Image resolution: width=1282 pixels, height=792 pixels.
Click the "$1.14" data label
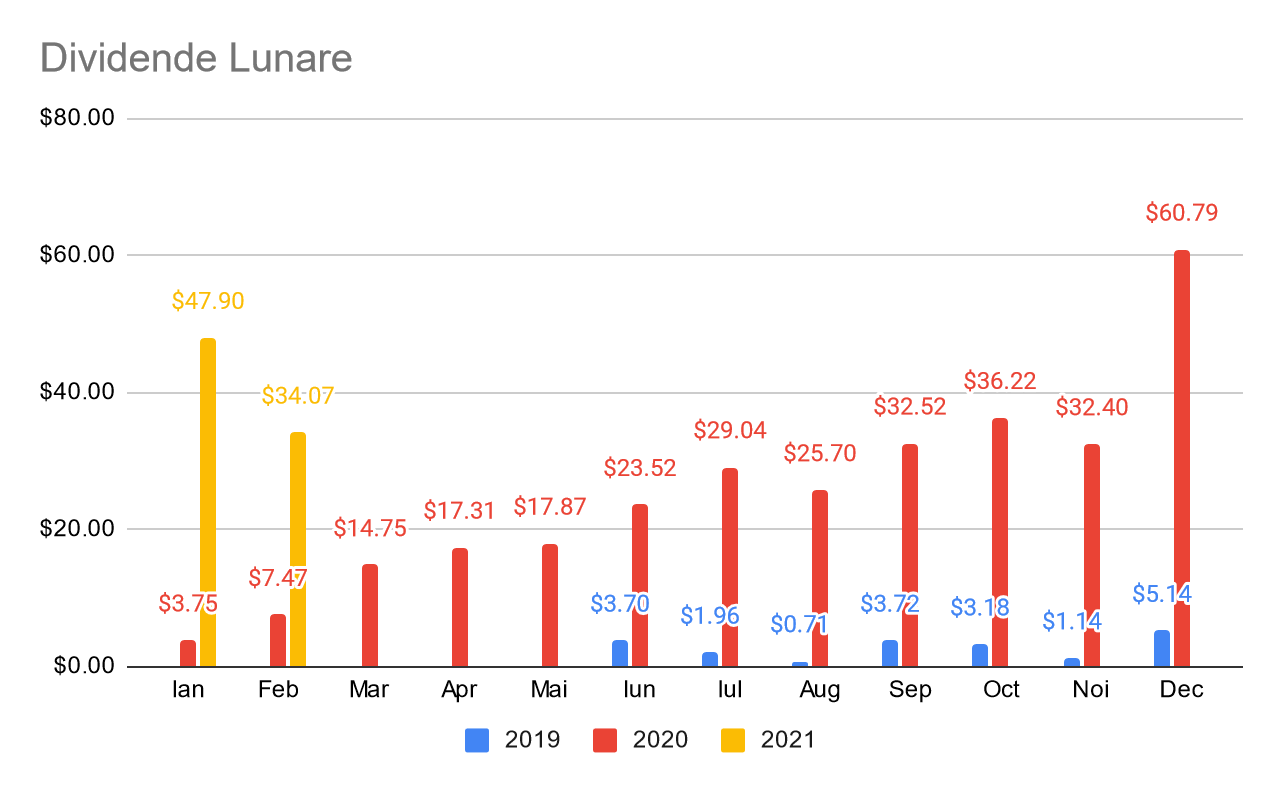pos(1072,622)
